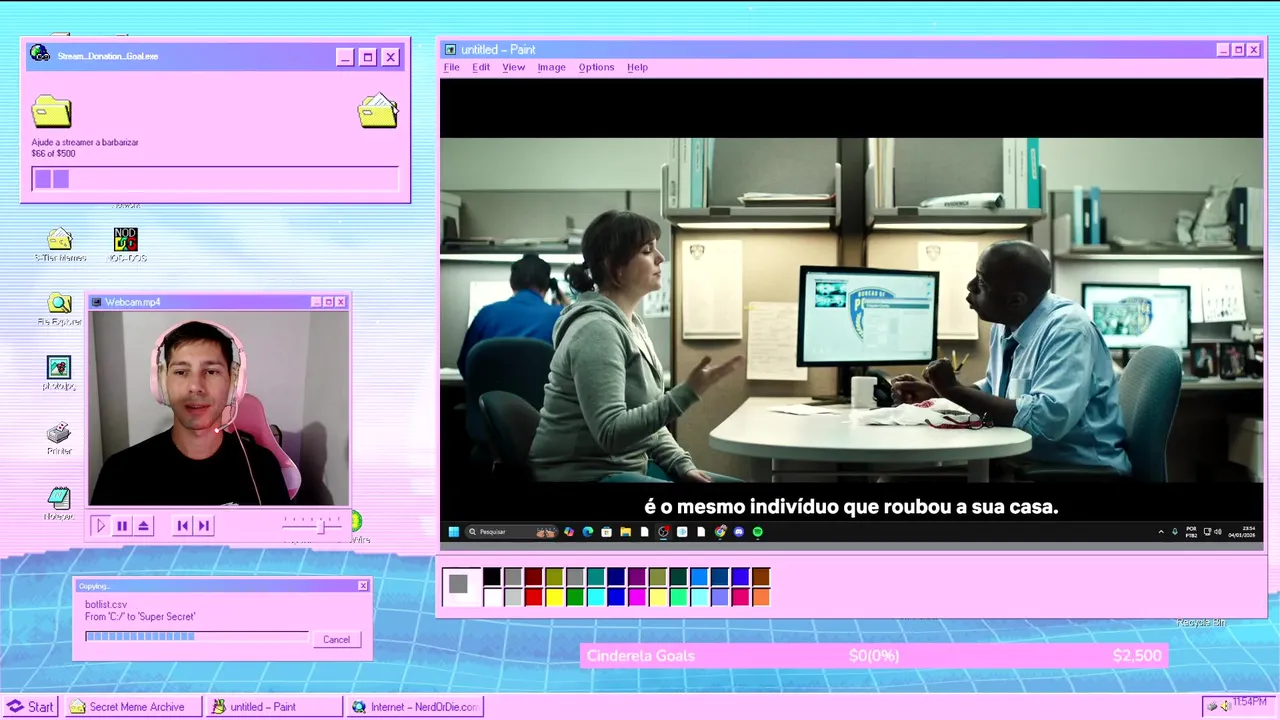
Task: Skip to previous track in Webcam player
Action: pyautogui.click(x=182, y=526)
